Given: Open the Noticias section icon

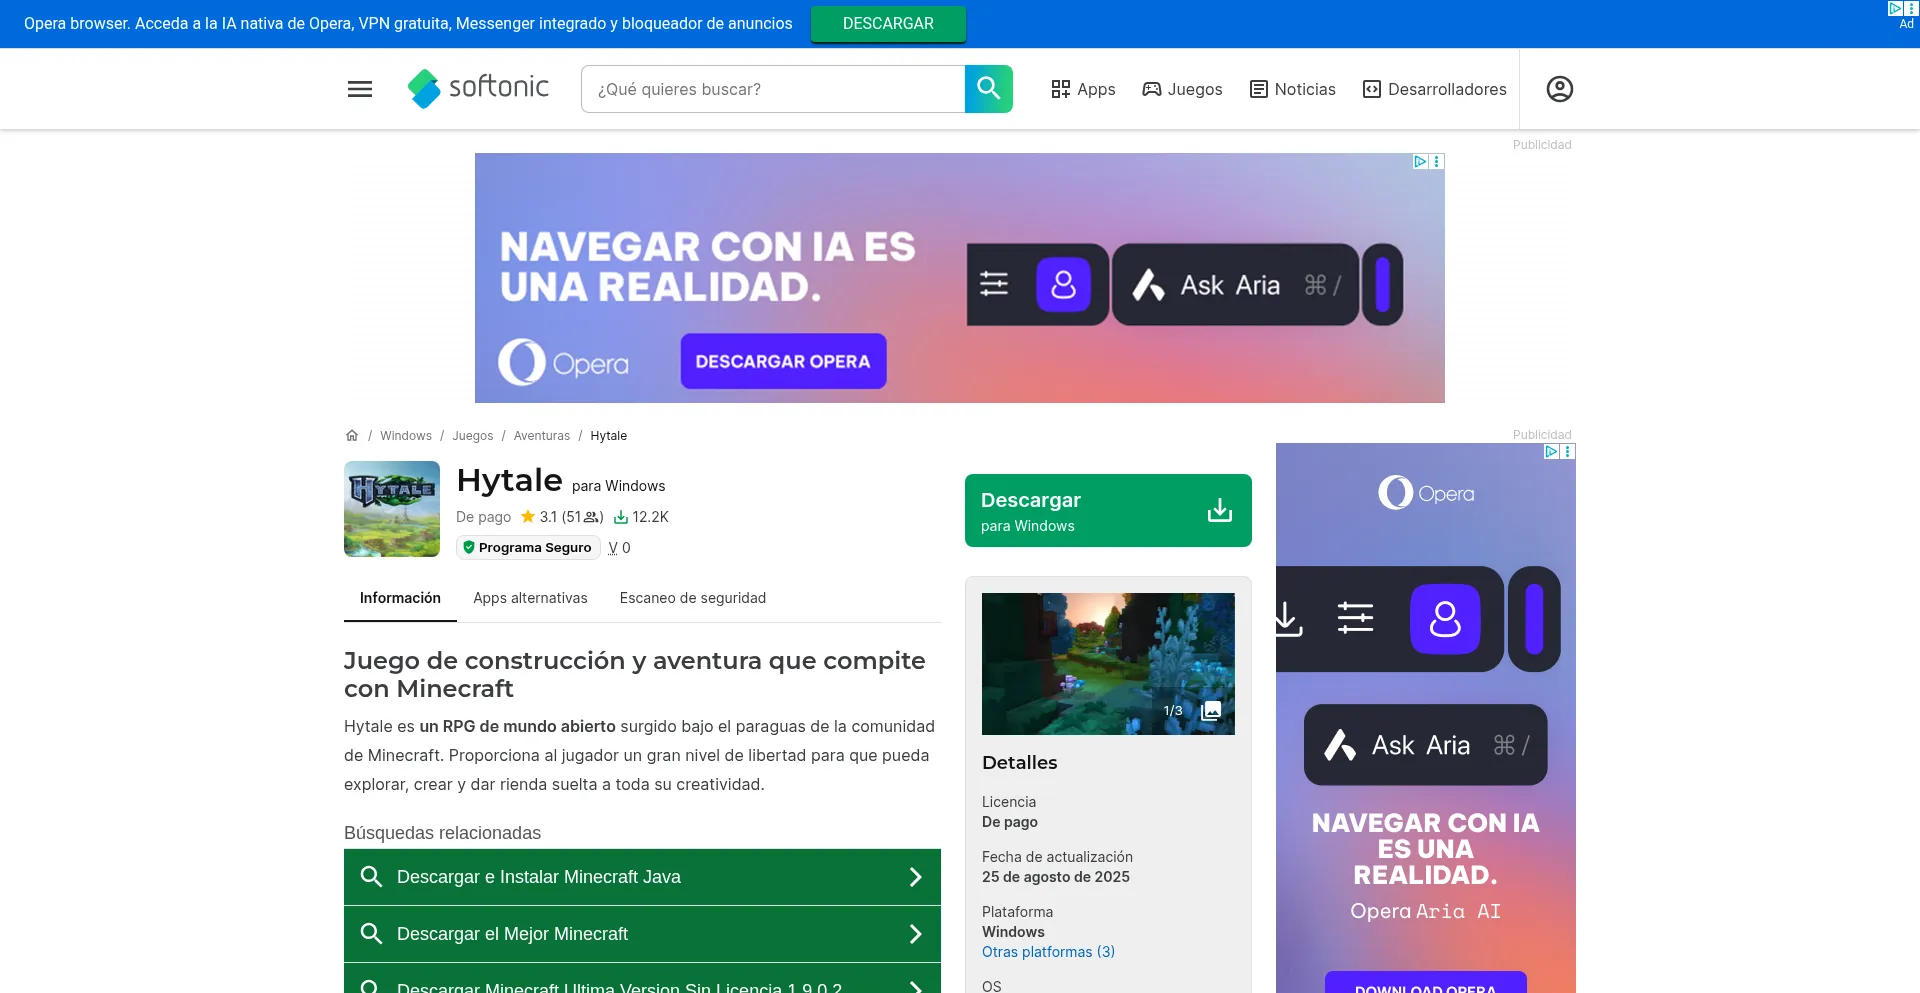Looking at the screenshot, I should (x=1291, y=89).
